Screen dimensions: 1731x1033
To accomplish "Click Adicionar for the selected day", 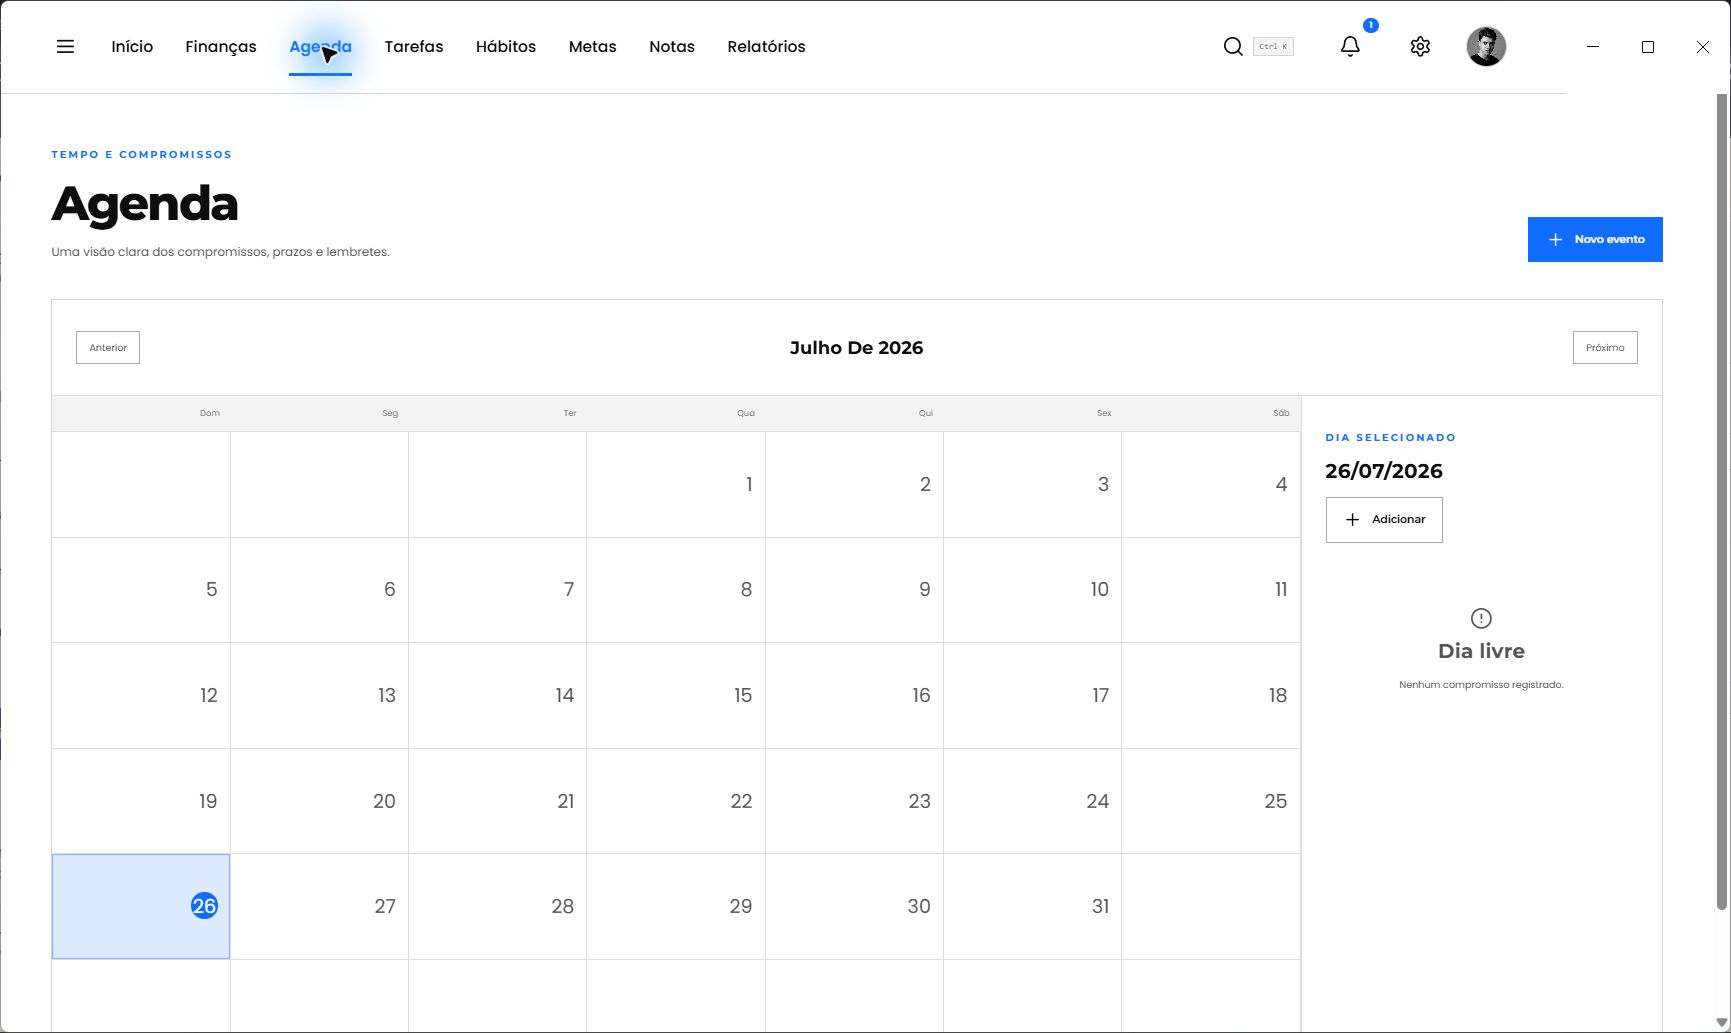I will coord(1384,520).
